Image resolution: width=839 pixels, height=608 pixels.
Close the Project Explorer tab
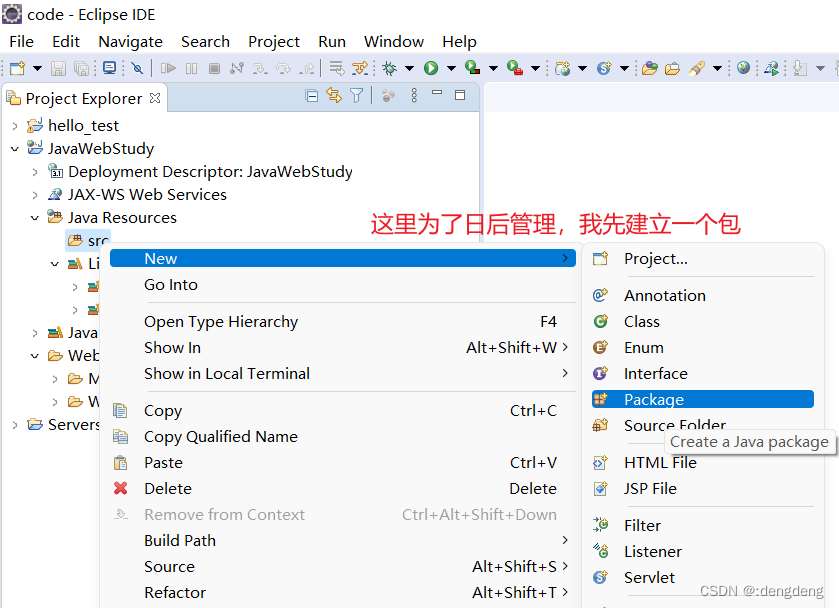pos(155,98)
